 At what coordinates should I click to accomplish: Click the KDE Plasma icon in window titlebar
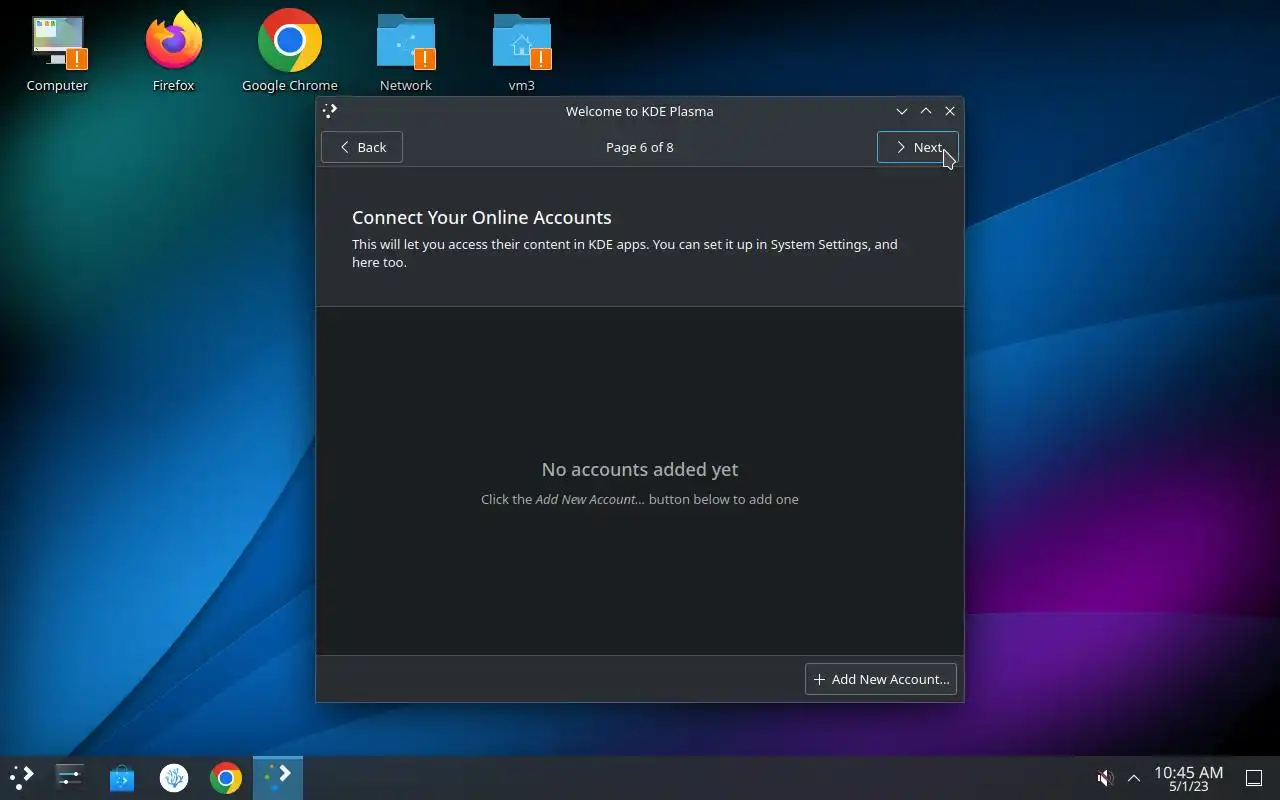[x=330, y=111]
